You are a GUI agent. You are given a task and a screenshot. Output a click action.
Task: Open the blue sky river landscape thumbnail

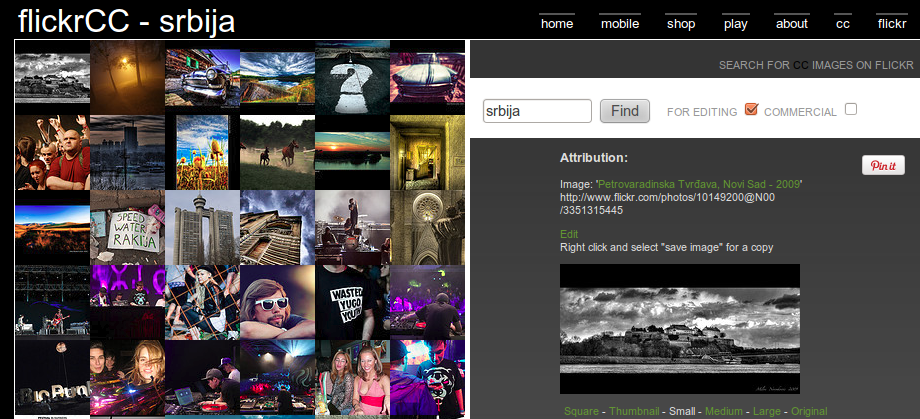point(278,77)
